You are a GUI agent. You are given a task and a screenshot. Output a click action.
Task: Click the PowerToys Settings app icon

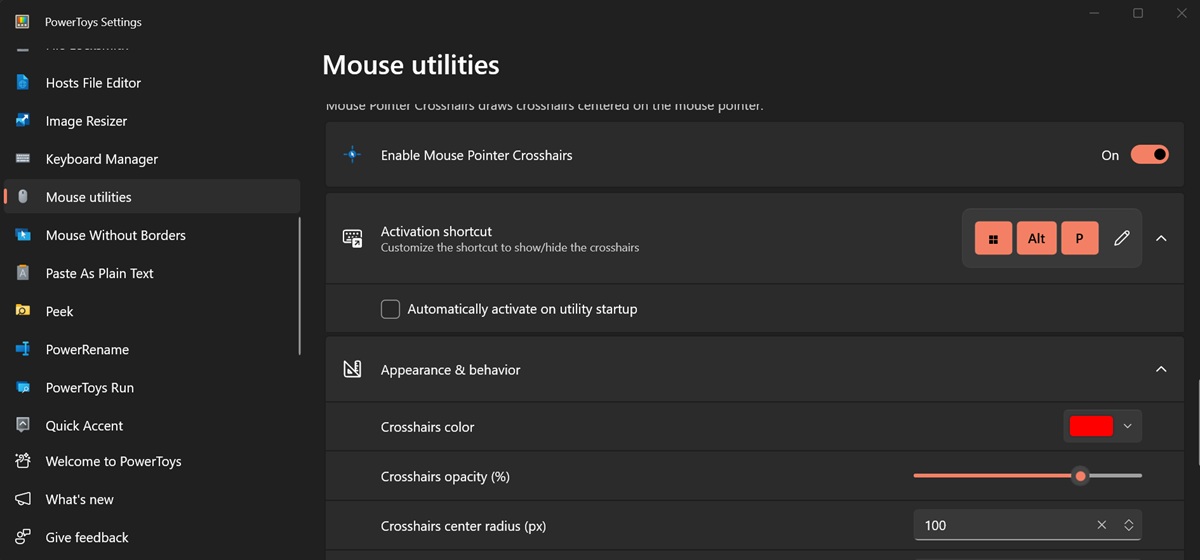[x=22, y=21]
